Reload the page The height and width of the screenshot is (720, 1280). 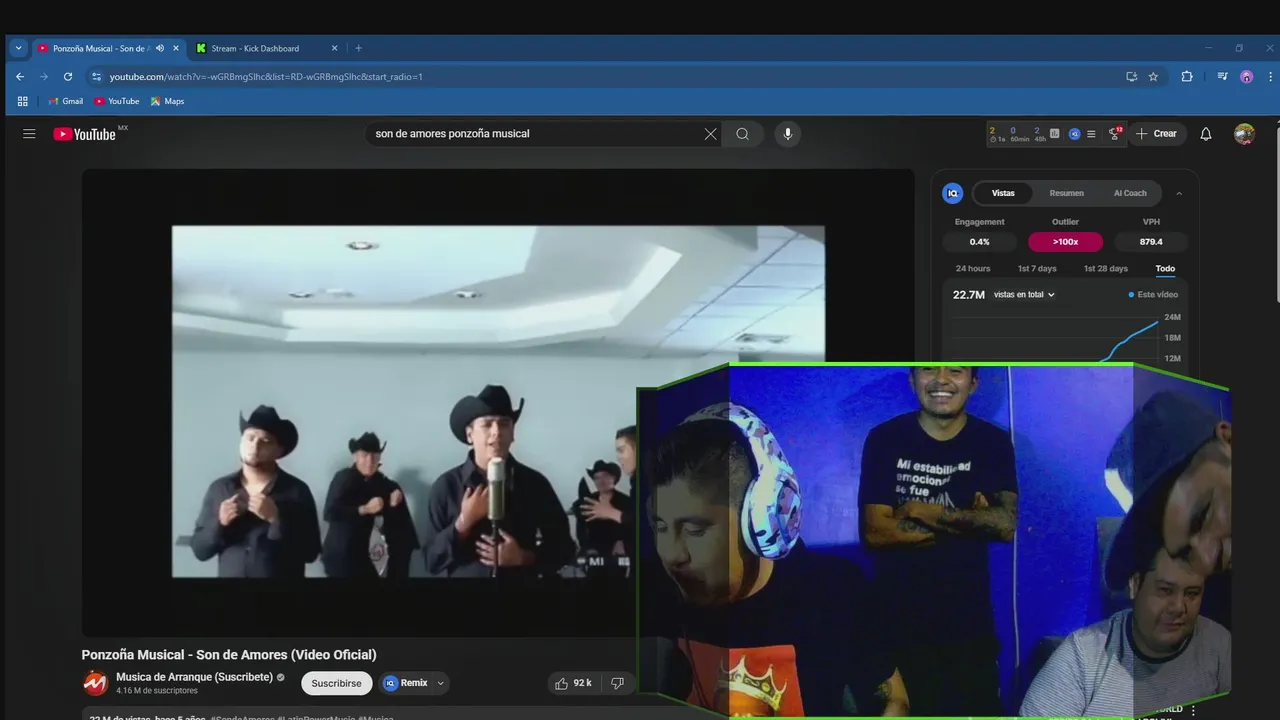68,76
